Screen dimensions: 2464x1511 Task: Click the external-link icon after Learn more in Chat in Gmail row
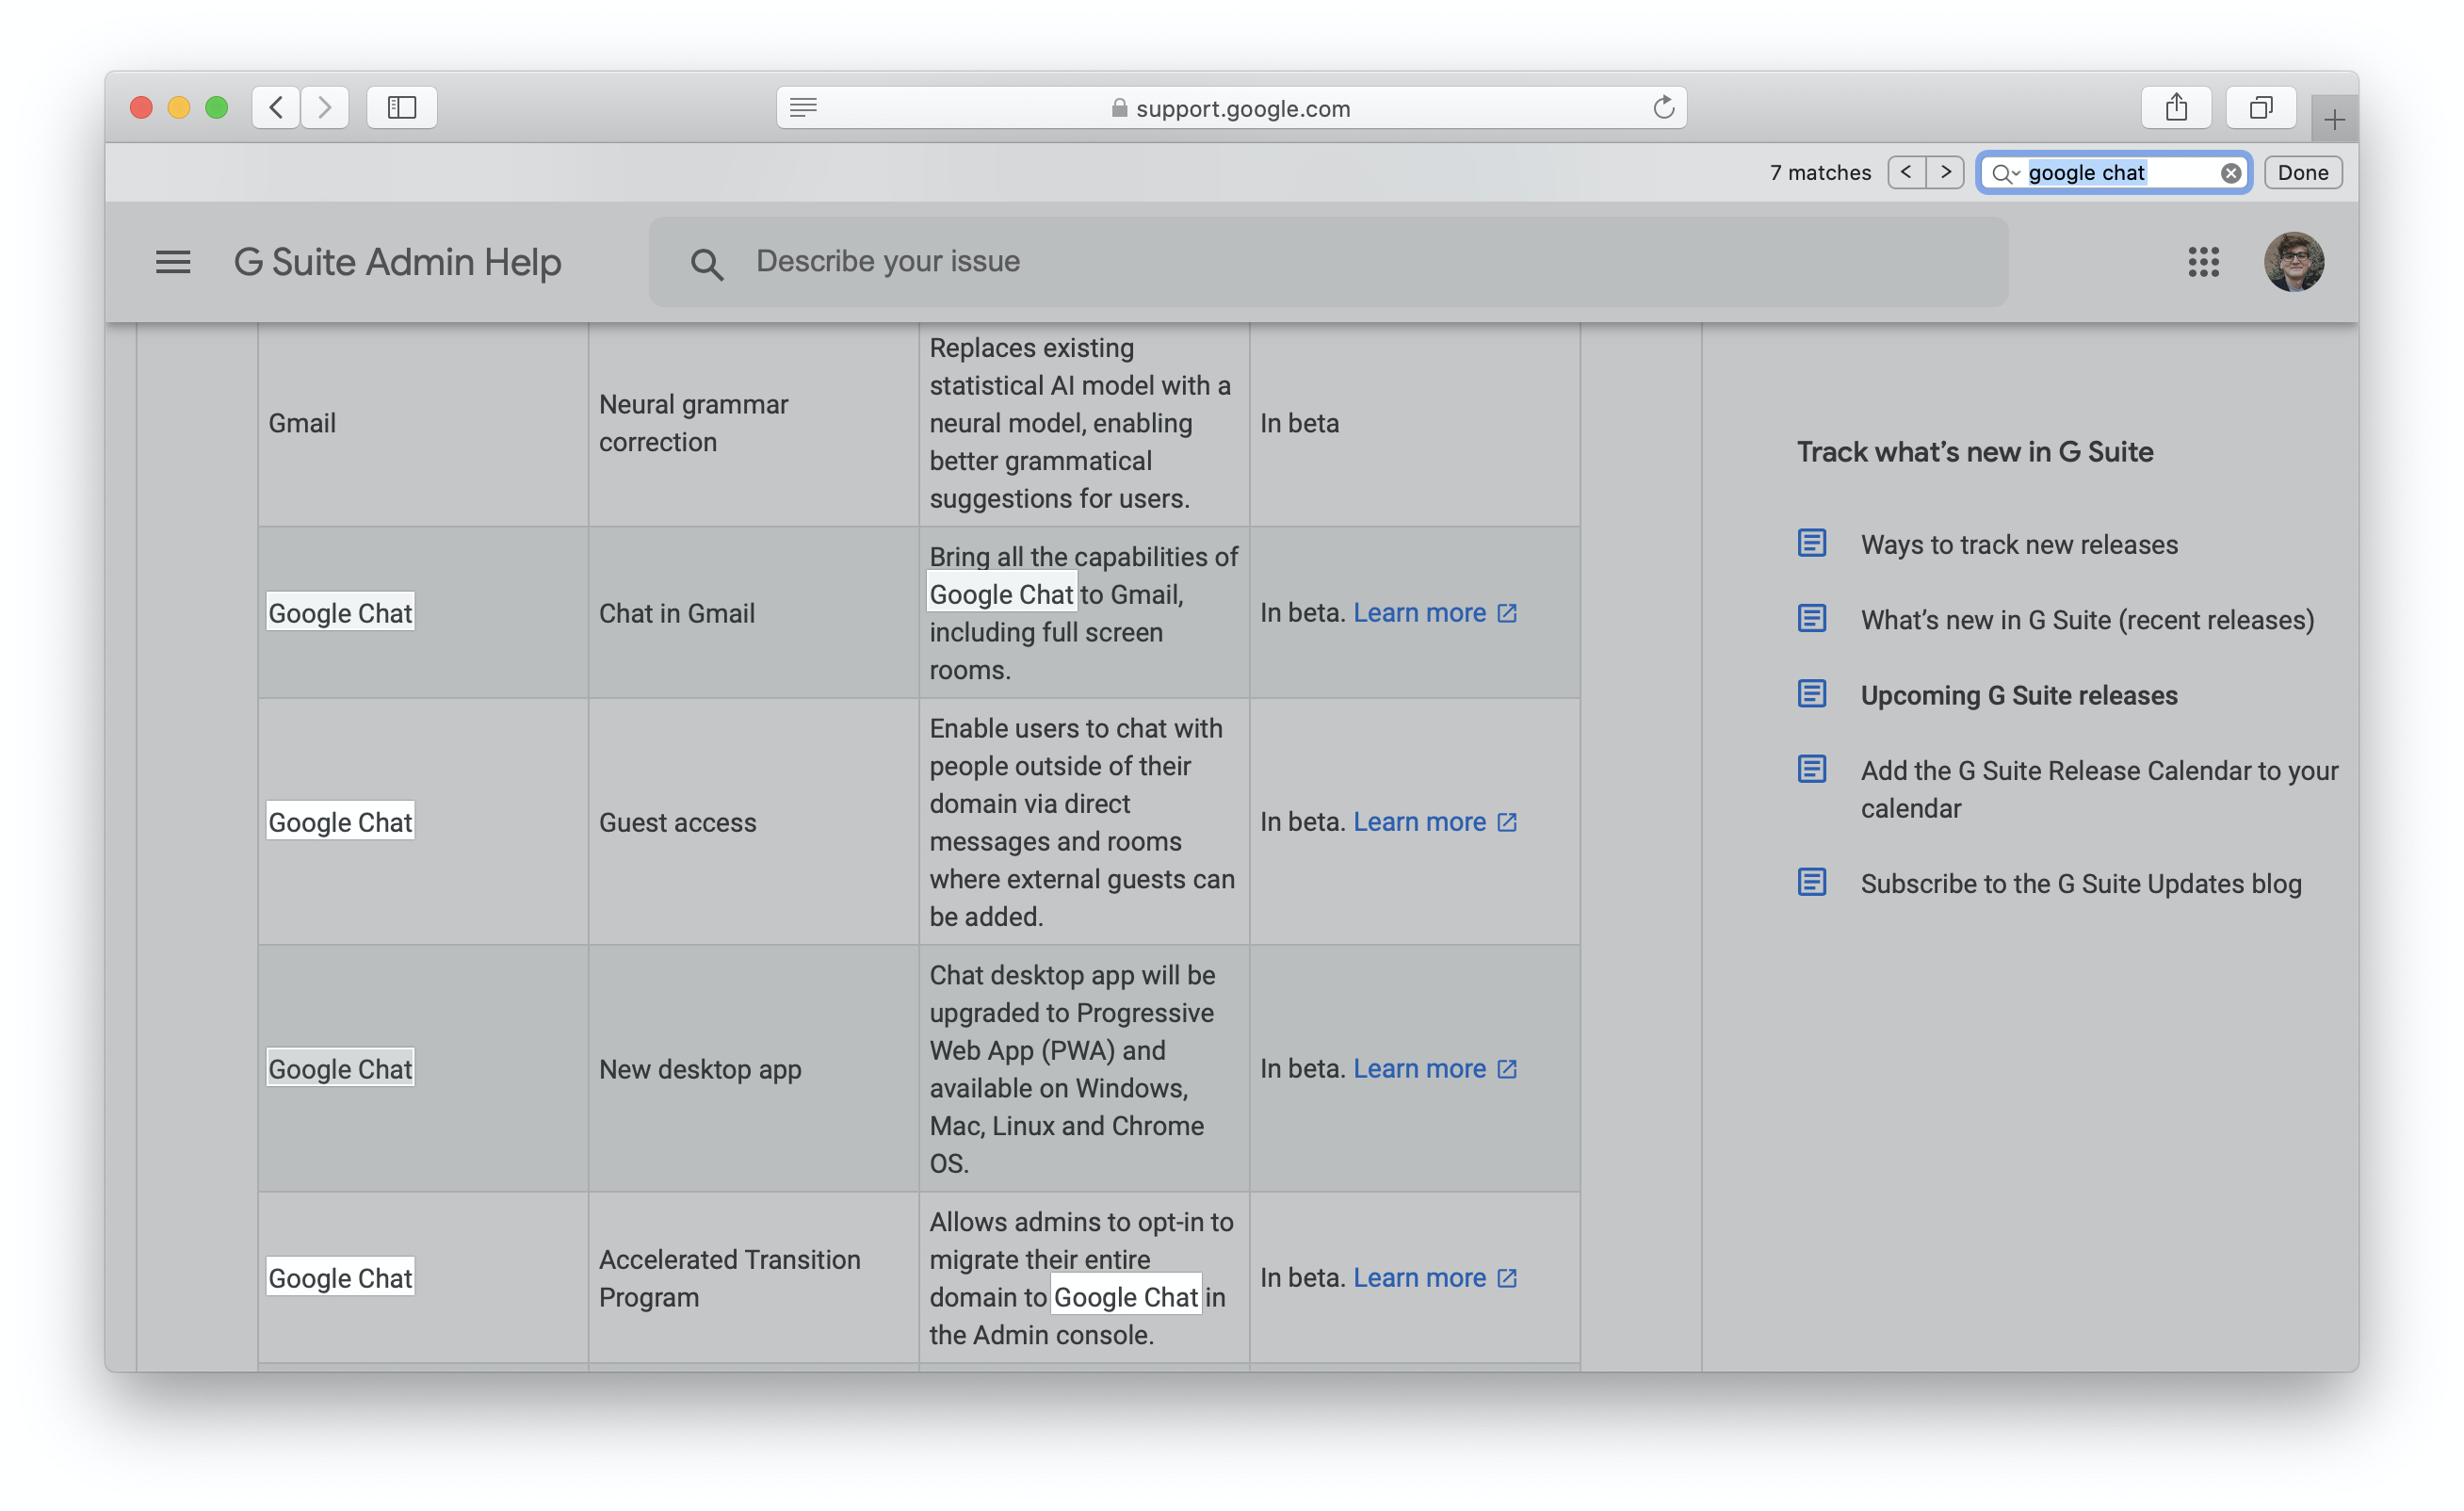1507,613
